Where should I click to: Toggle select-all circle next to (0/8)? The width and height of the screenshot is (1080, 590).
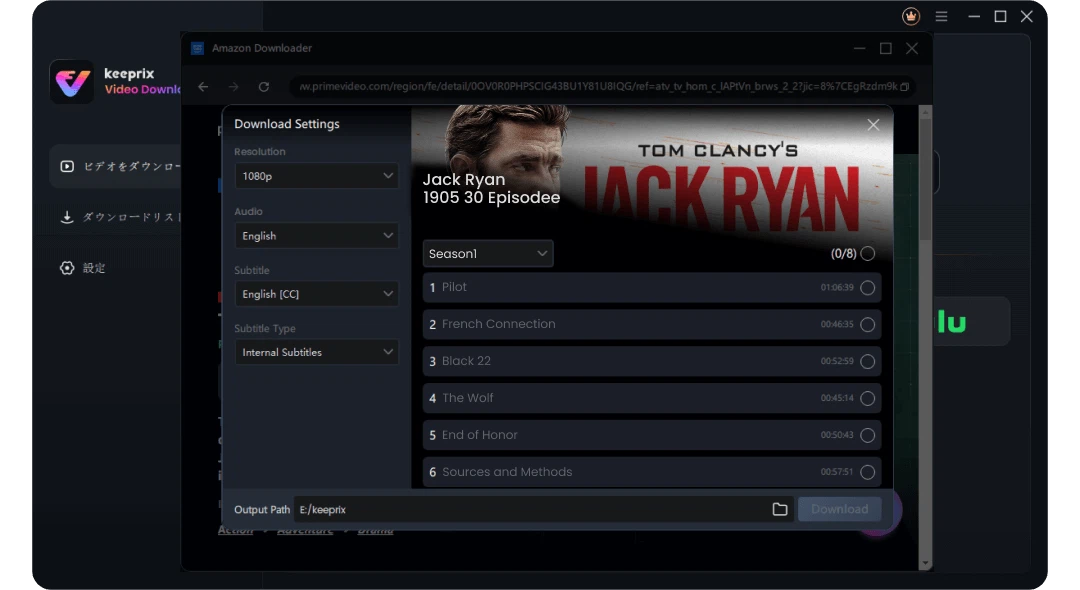click(x=867, y=254)
